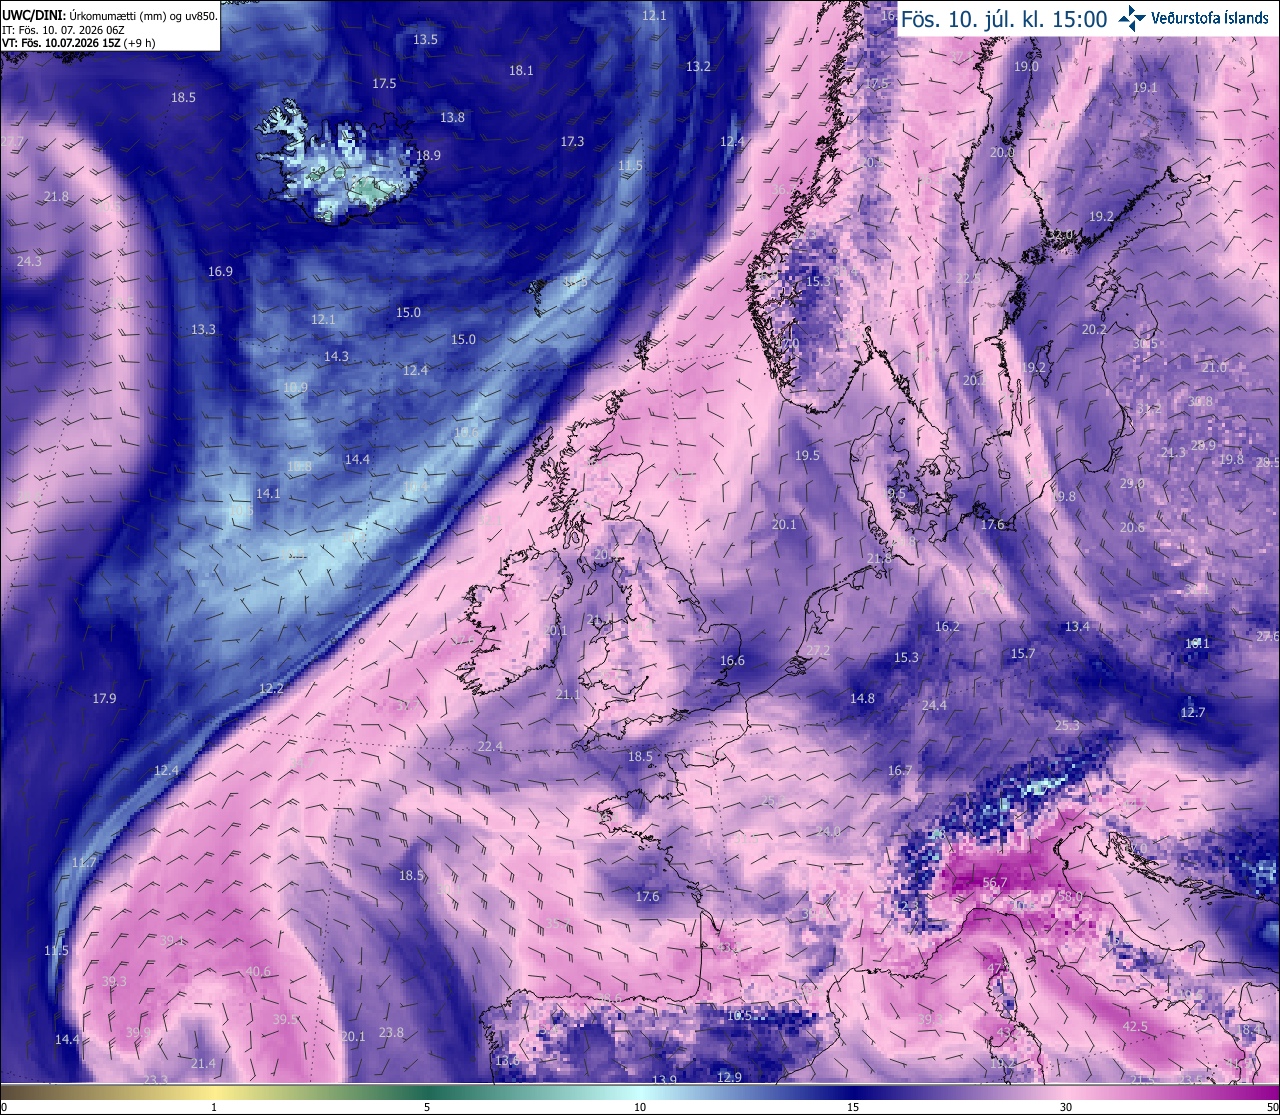Screen dimensions: 1280x1115
Task: Click the 22.4 value label south of Ireland
Action: (490, 746)
